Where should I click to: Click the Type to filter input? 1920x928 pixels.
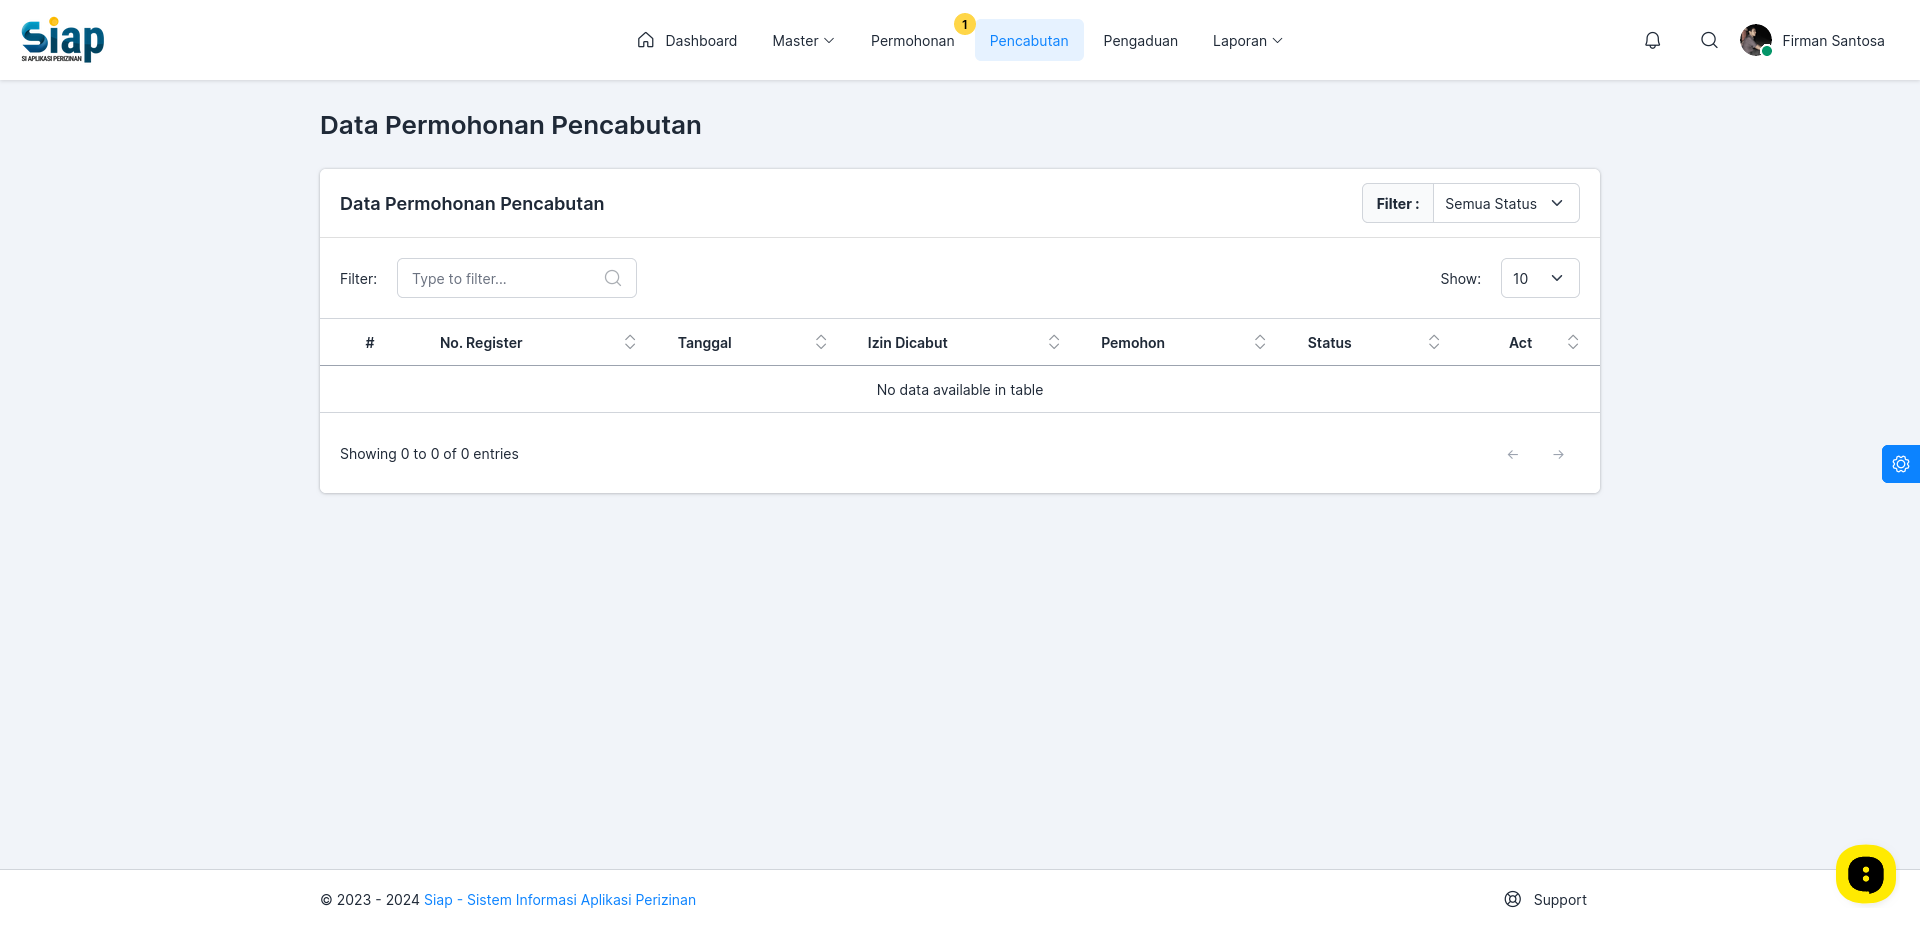(517, 278)
